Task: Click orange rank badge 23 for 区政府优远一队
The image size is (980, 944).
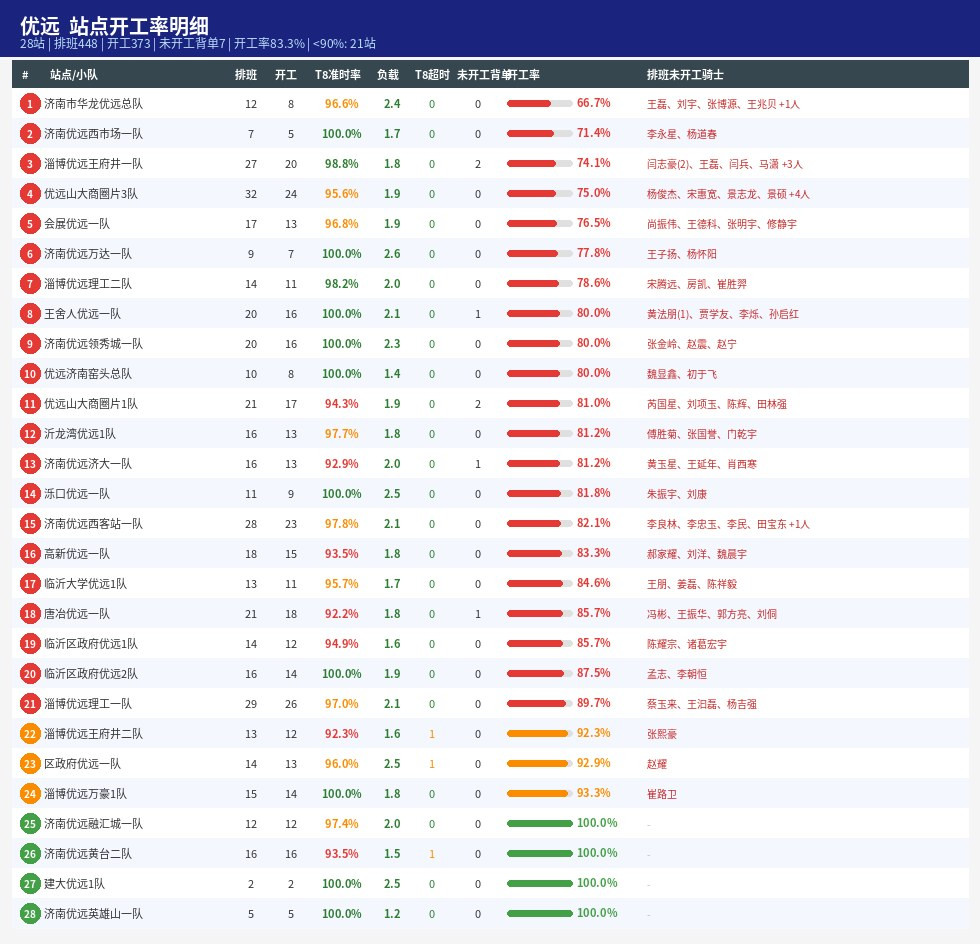Action: [x=29, y=764]
